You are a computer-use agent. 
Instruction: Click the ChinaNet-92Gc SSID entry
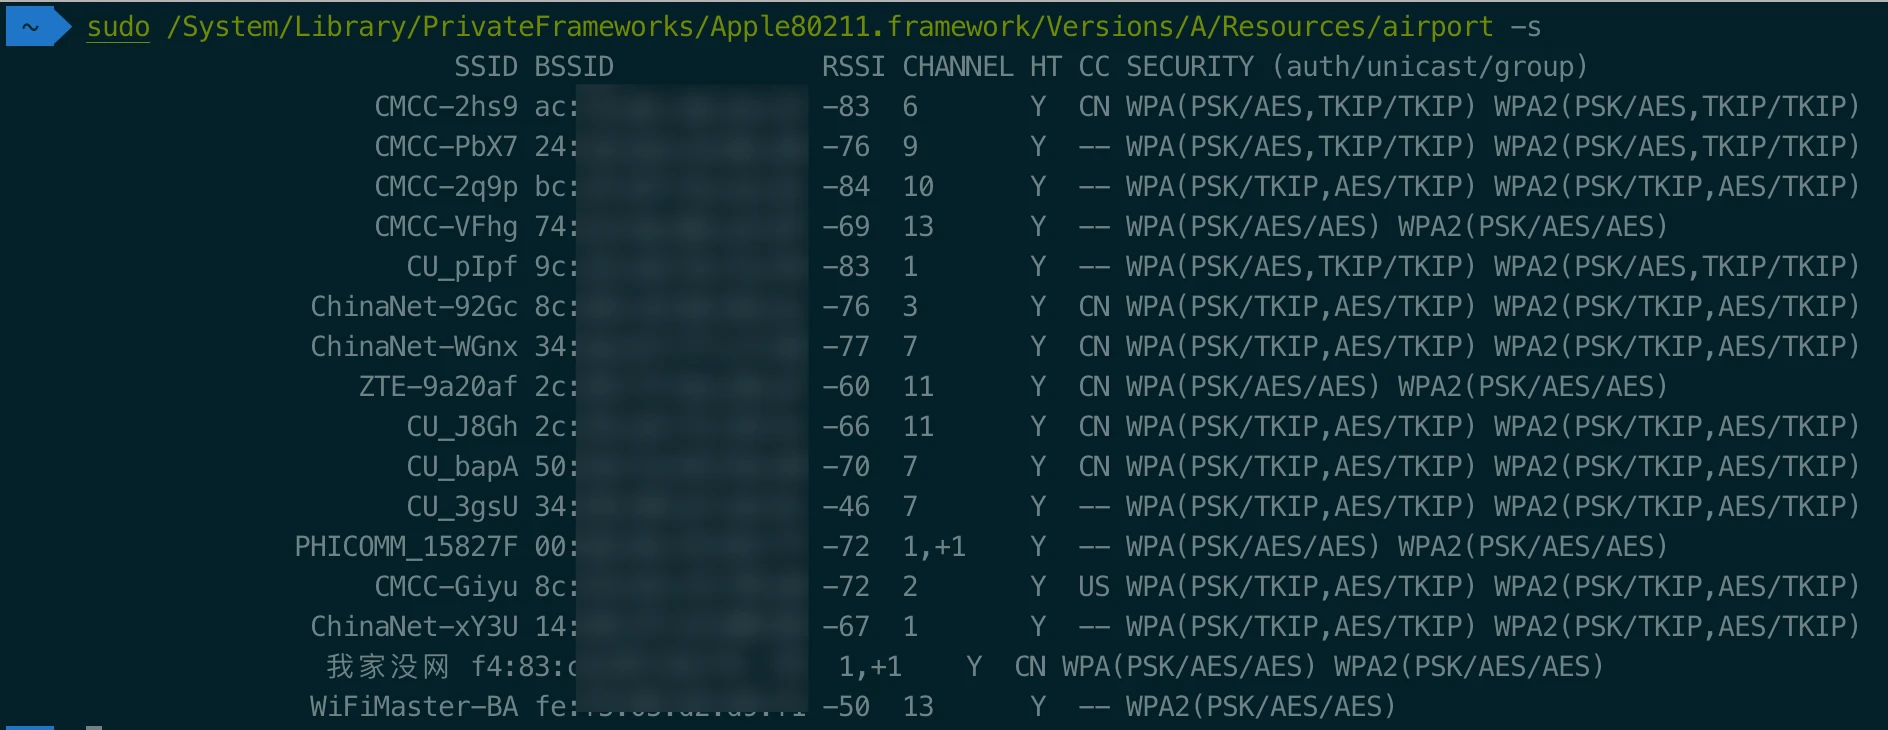[414, 307]
